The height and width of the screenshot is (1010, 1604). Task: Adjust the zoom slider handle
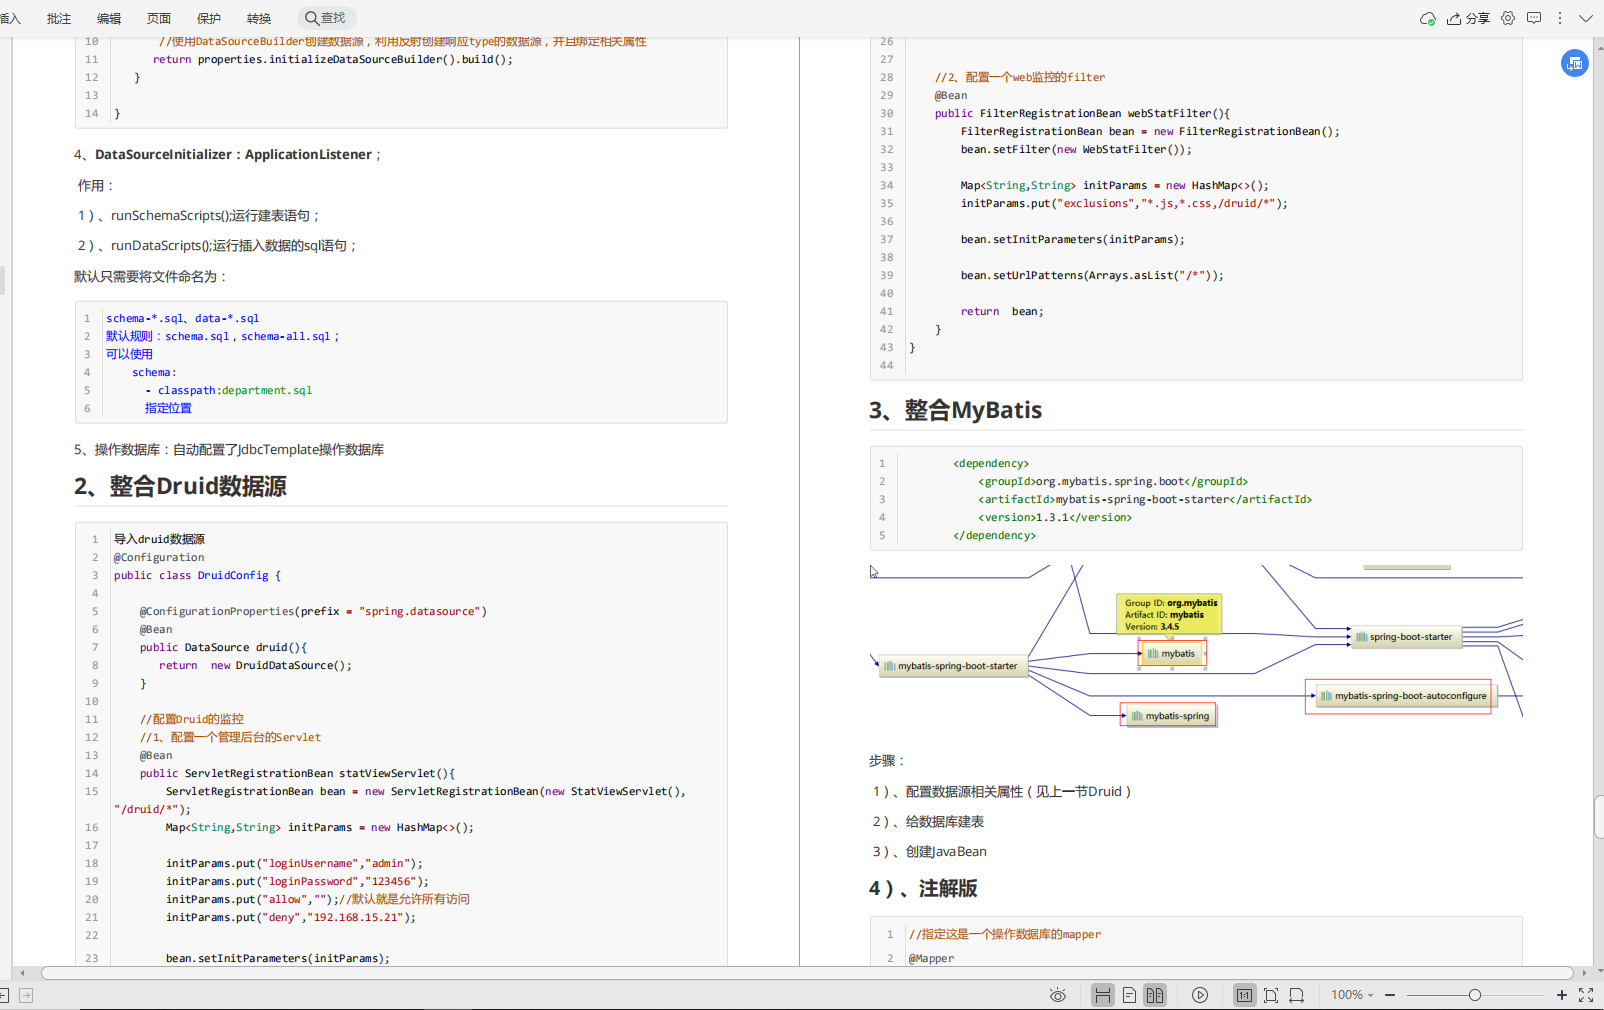pos(1475,995)
